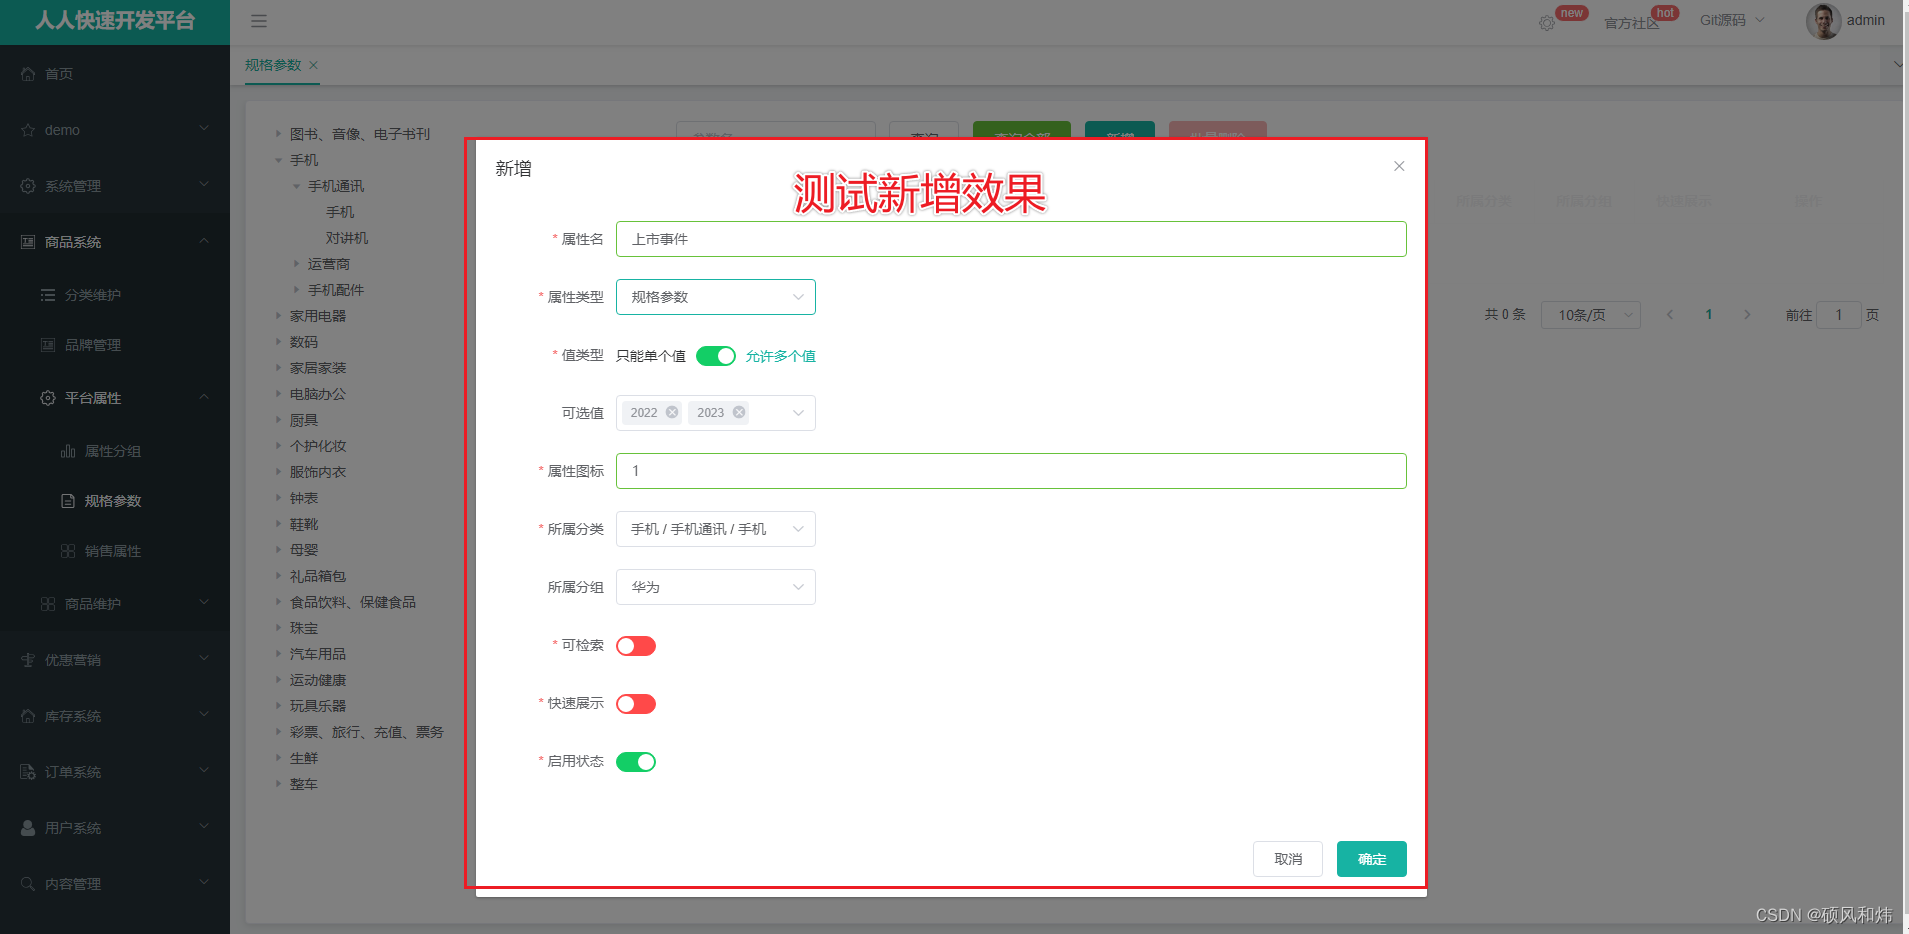Viewport: 1909px width, 934px height.
Task: Close the 规格参数 tab with its X
Action: point(313,65)
